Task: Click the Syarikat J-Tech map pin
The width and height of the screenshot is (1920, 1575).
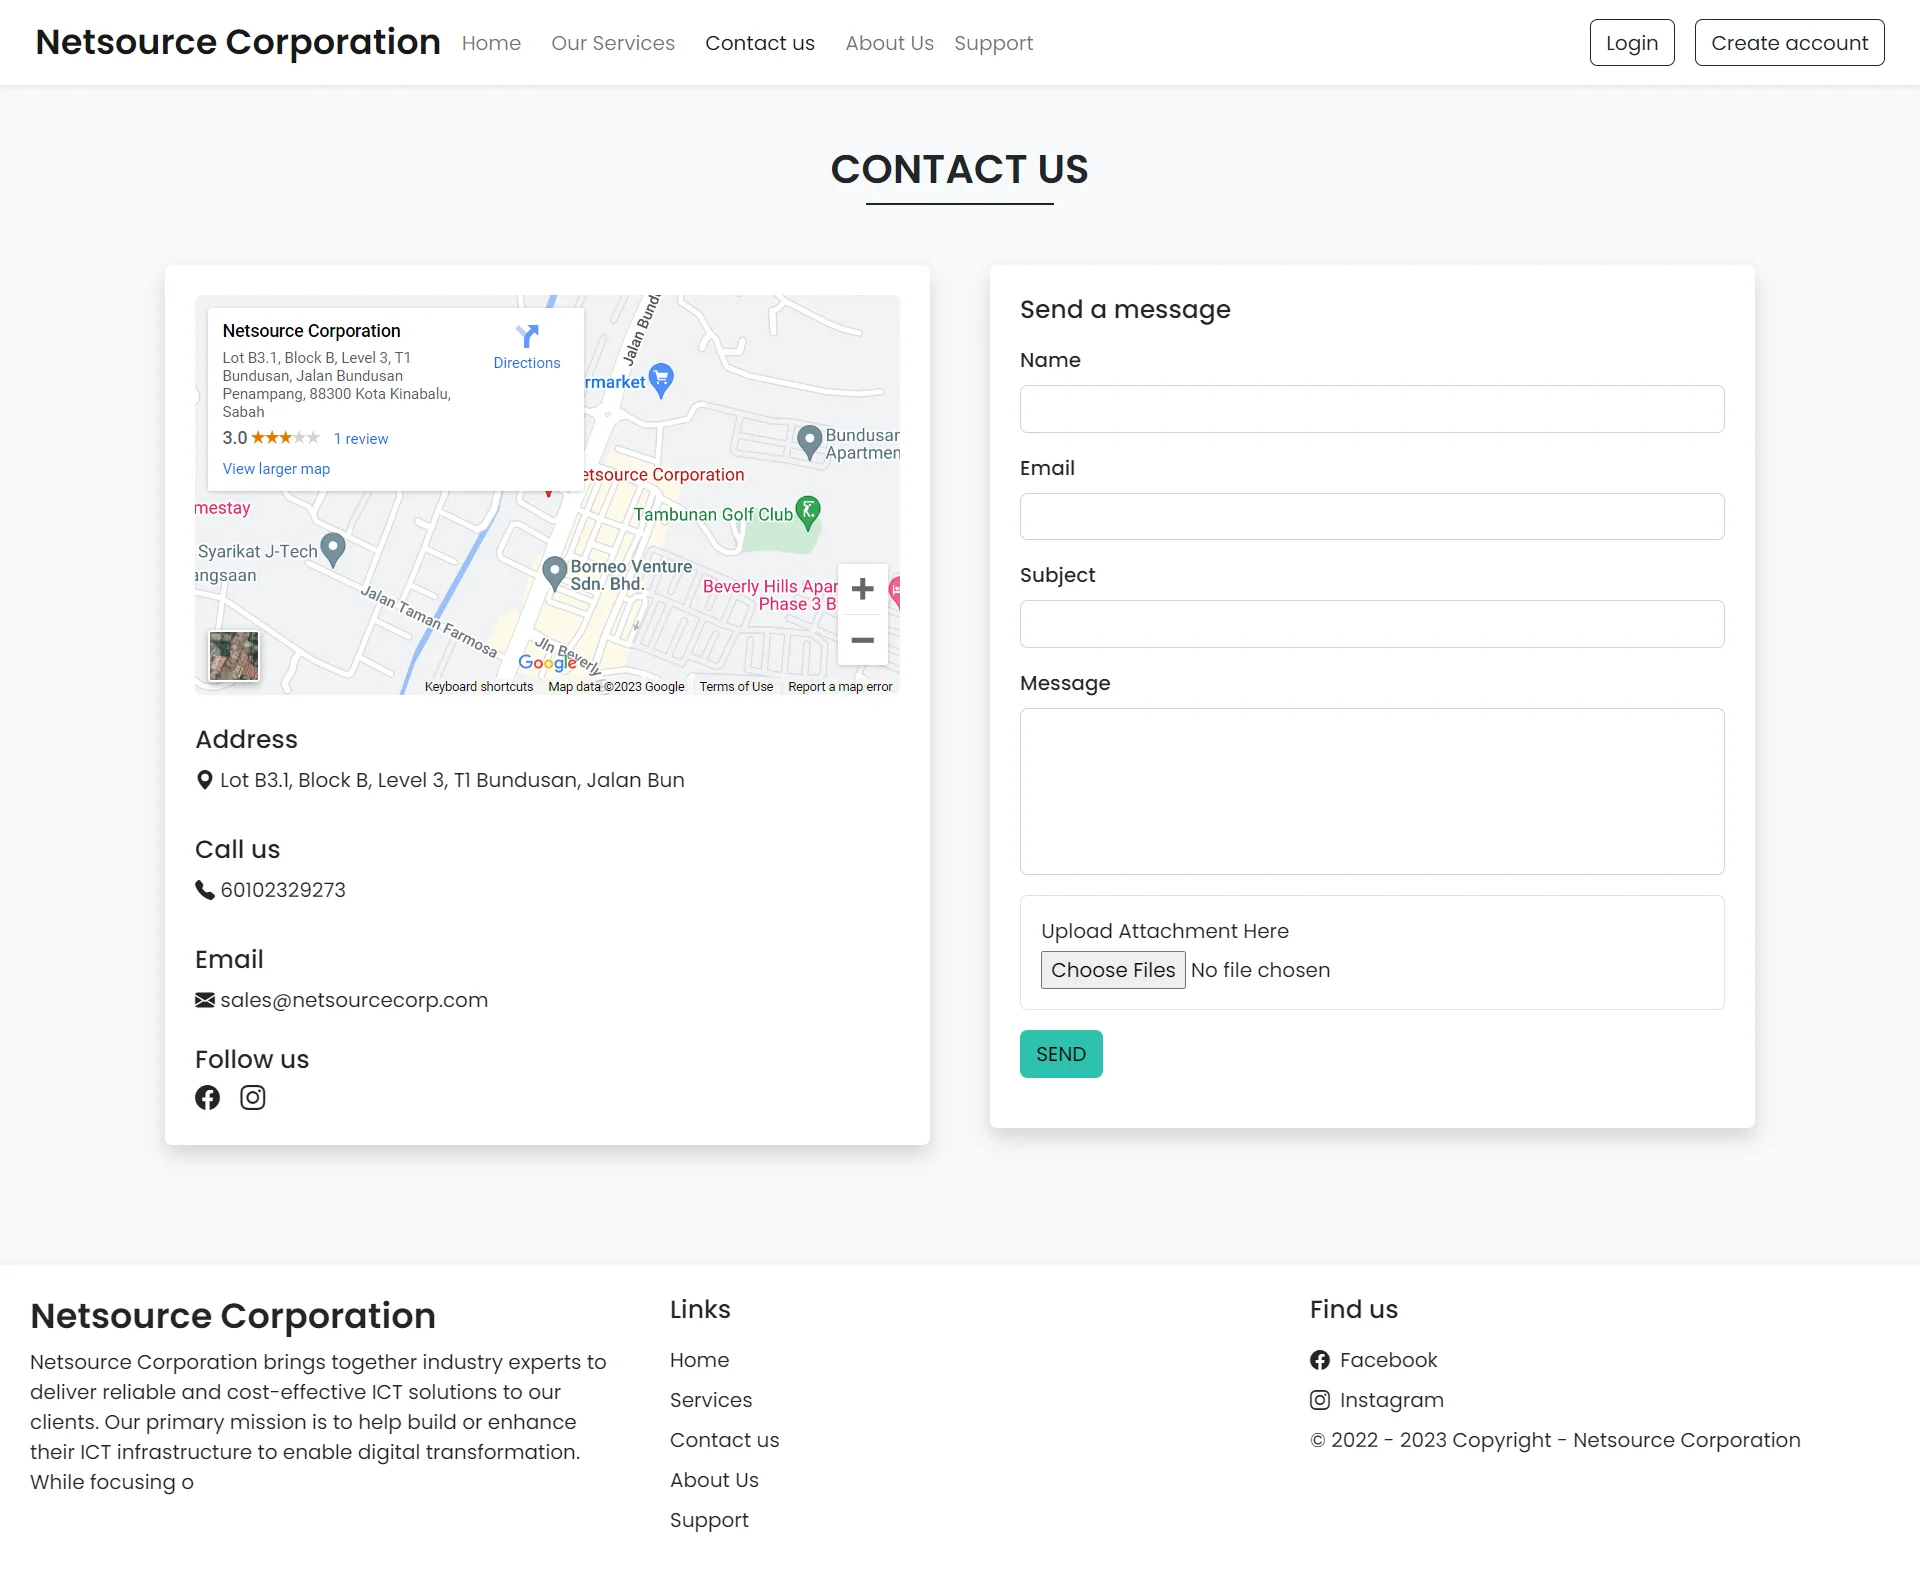Action: 333,547
